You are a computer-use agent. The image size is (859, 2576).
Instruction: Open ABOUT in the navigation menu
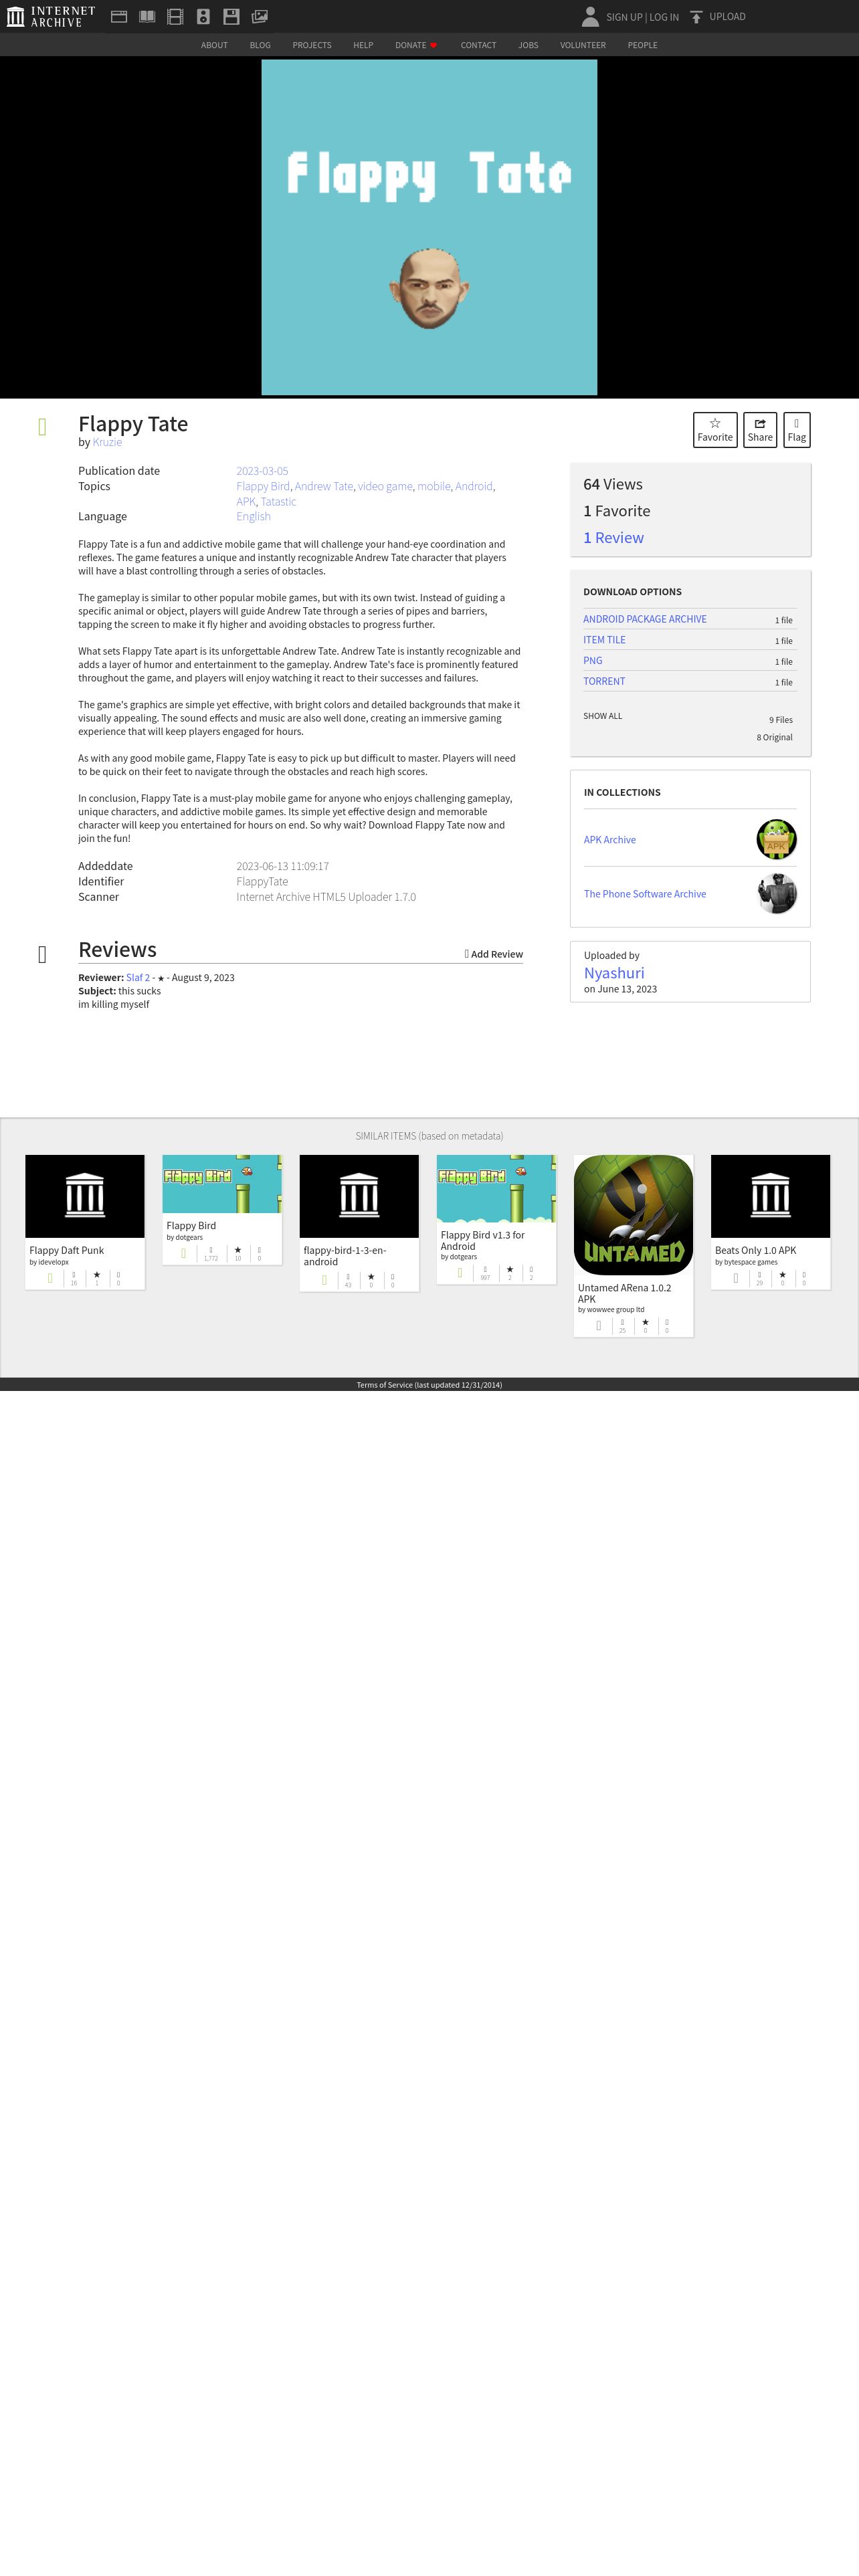click(214, 45)
